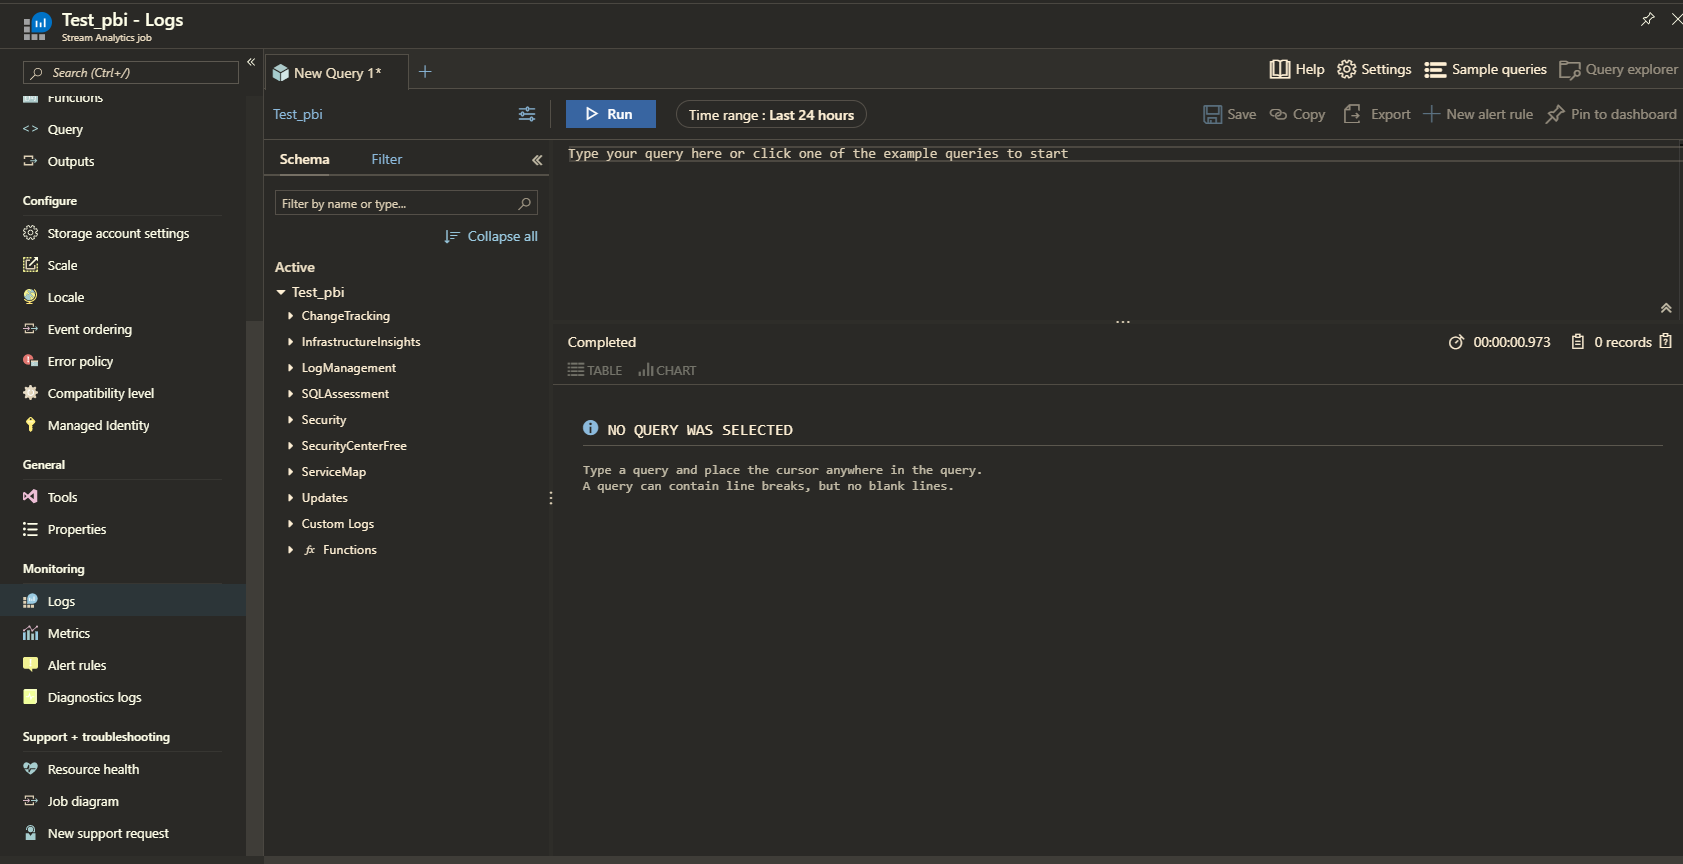Pin the Logs blade using the pushpin icon

[1648, 19]
